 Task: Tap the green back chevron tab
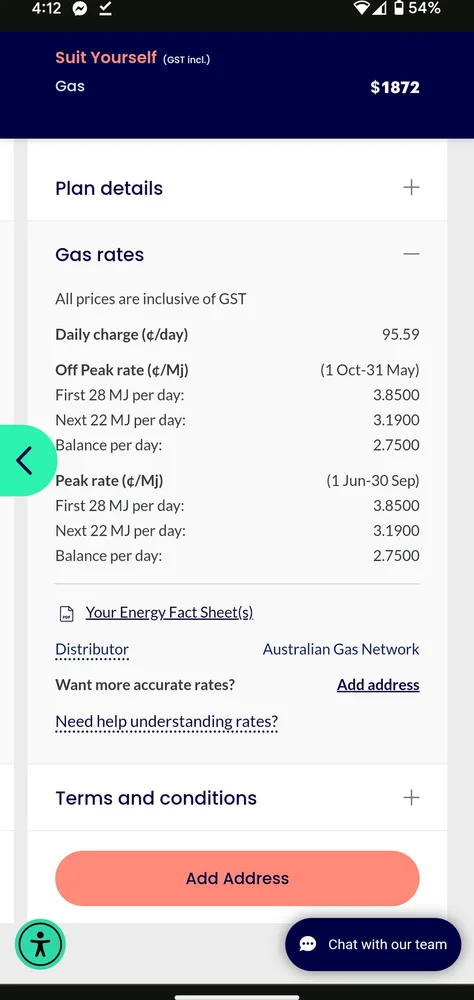tap(26, 460)
